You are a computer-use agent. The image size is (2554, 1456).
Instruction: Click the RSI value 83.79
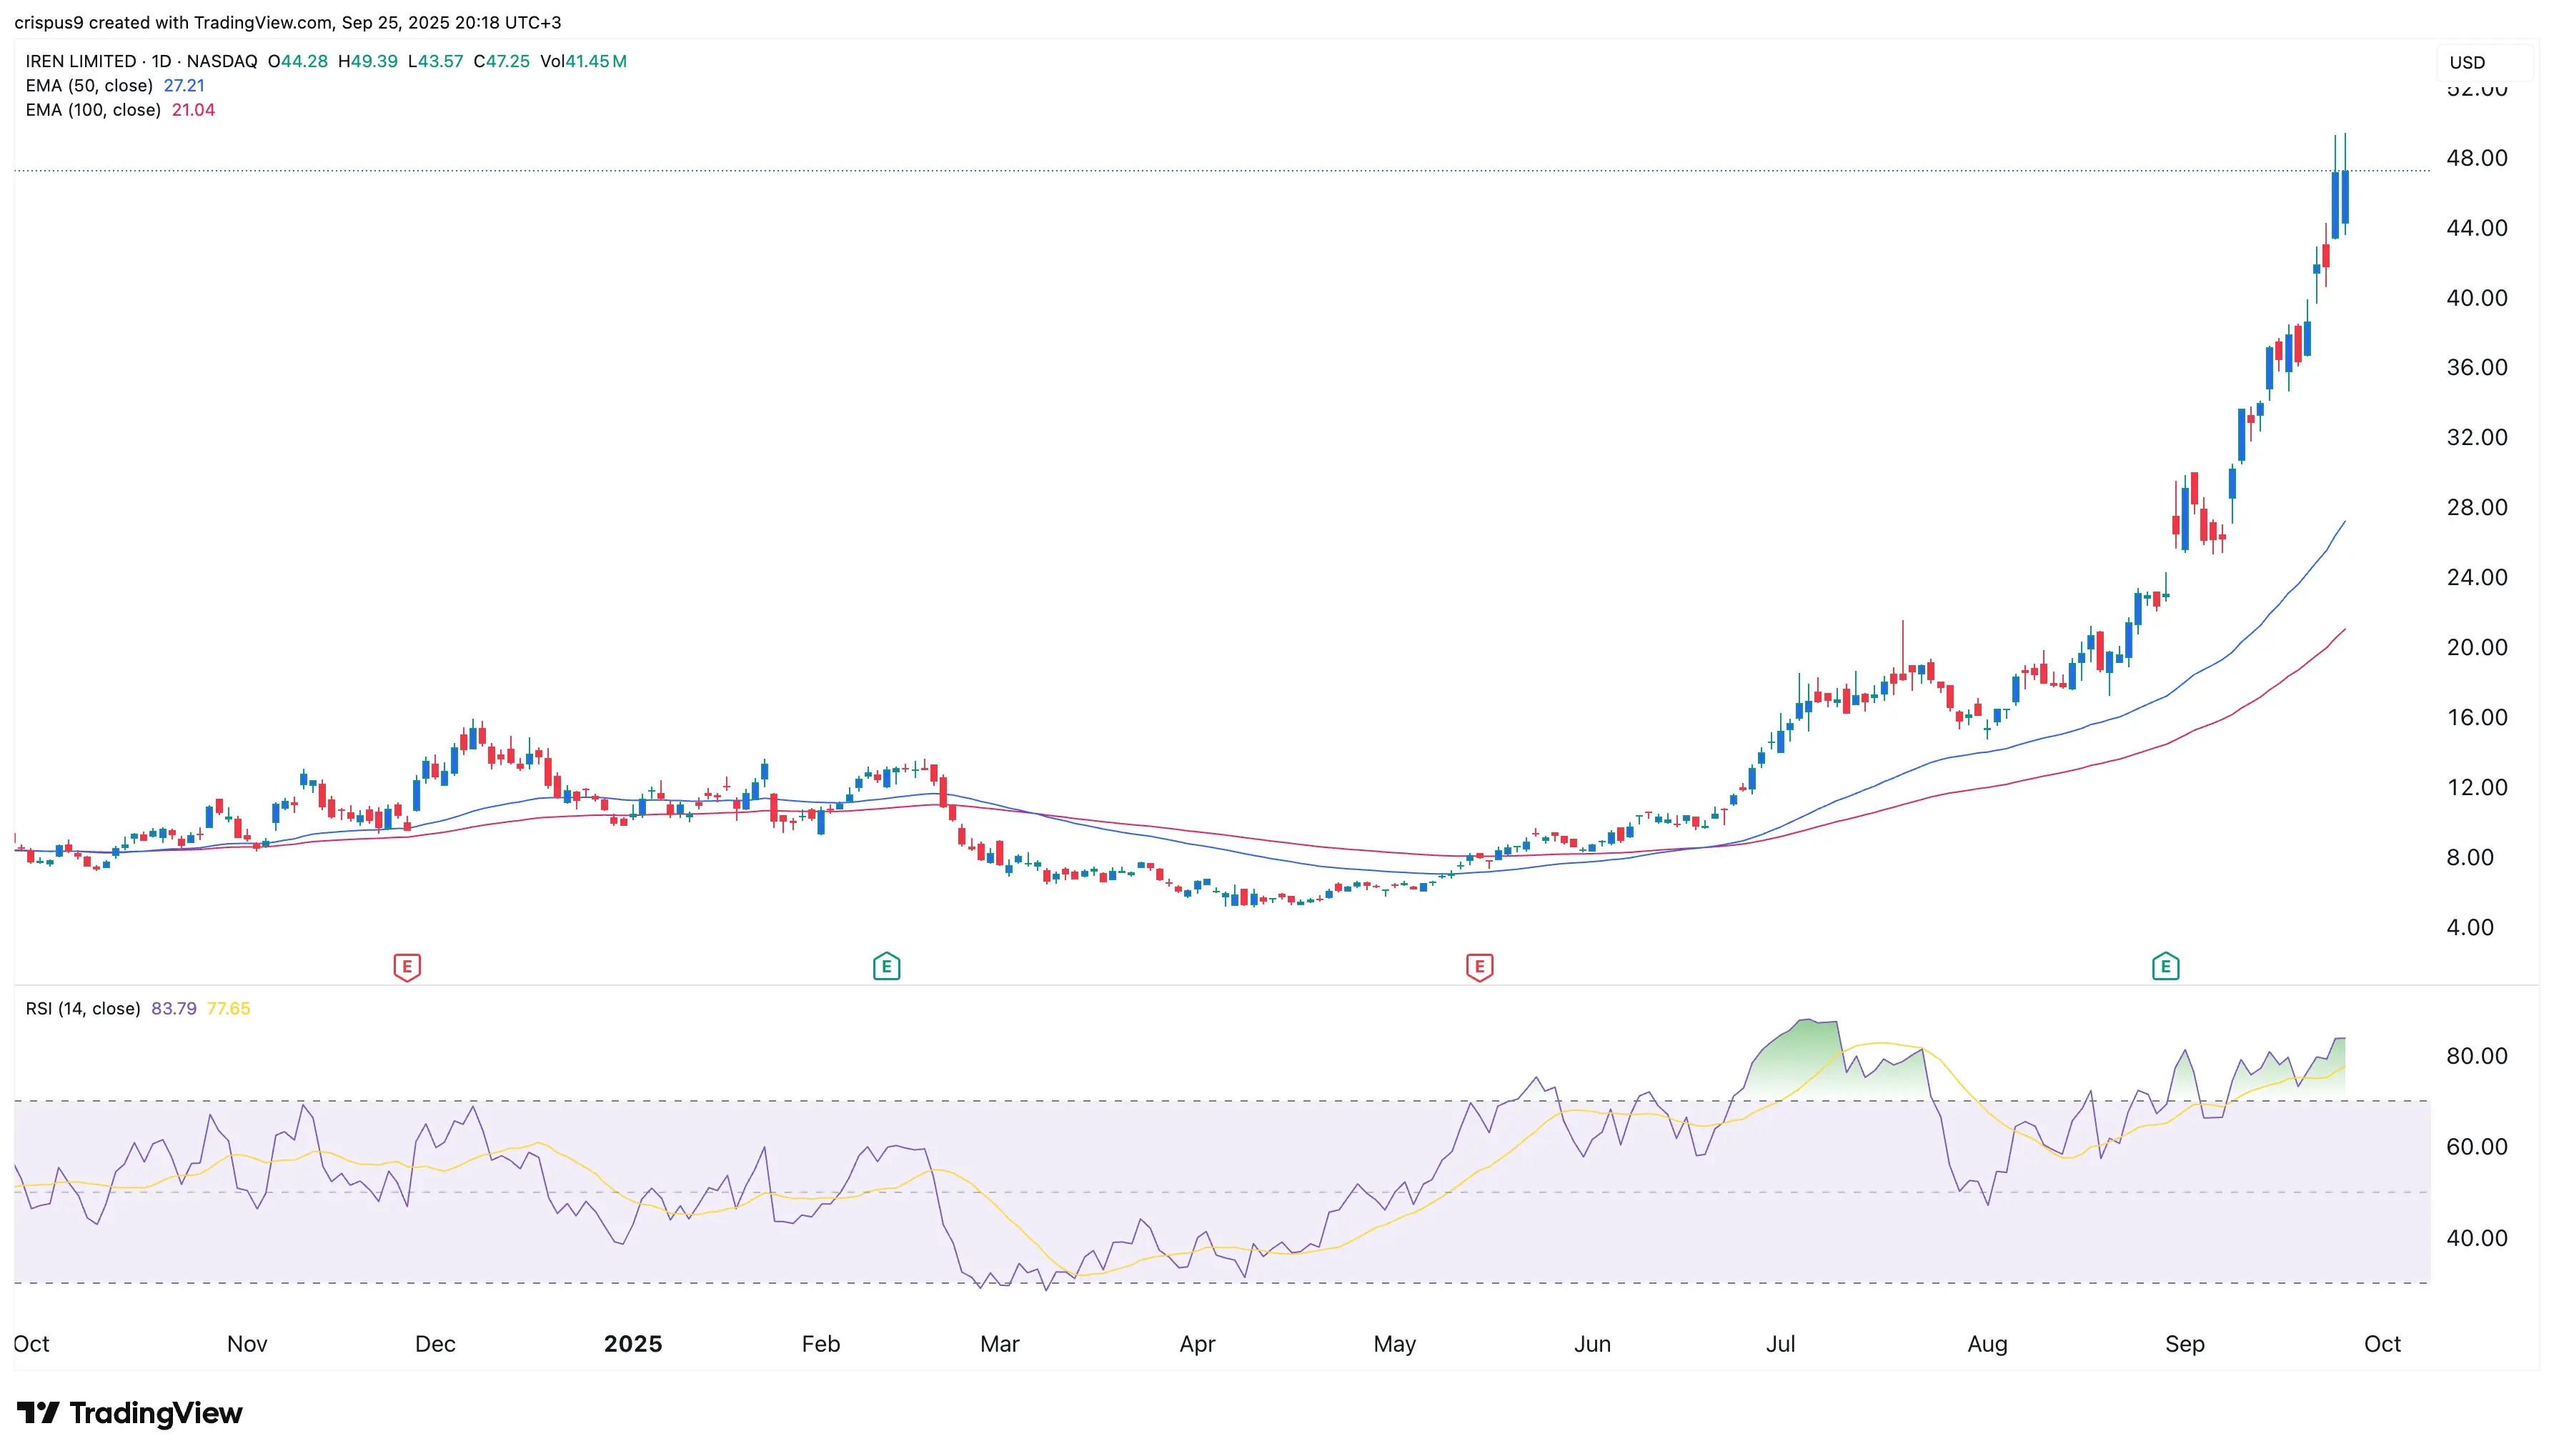coord(174,1009)
